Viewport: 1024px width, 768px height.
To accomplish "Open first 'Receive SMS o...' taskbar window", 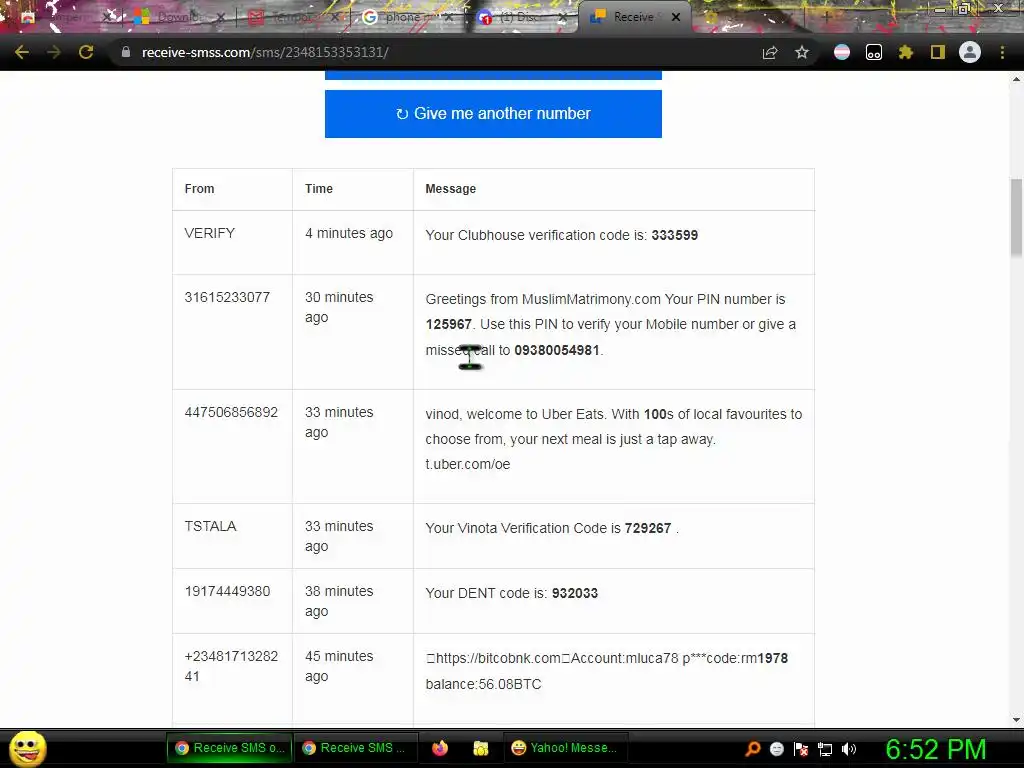I will [229, 748].
